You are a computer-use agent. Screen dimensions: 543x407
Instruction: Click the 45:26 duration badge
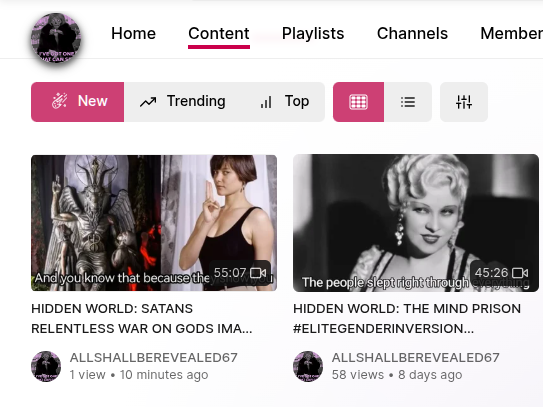click(x=501, y=273)
